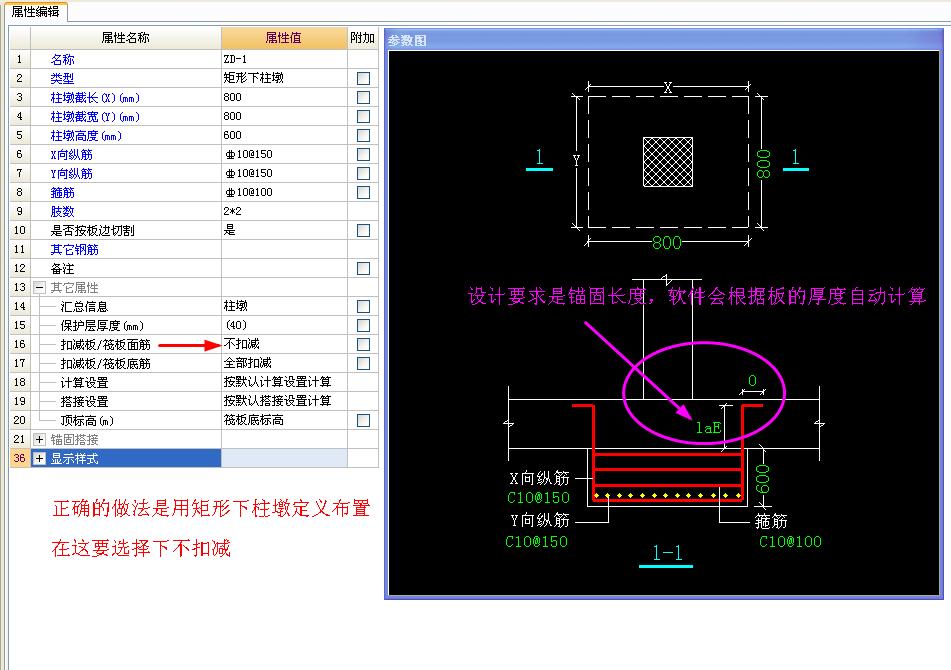Expand the 锚固搭接 group
Viewport: 951px width, 670px height.
(x=39, y=439)
